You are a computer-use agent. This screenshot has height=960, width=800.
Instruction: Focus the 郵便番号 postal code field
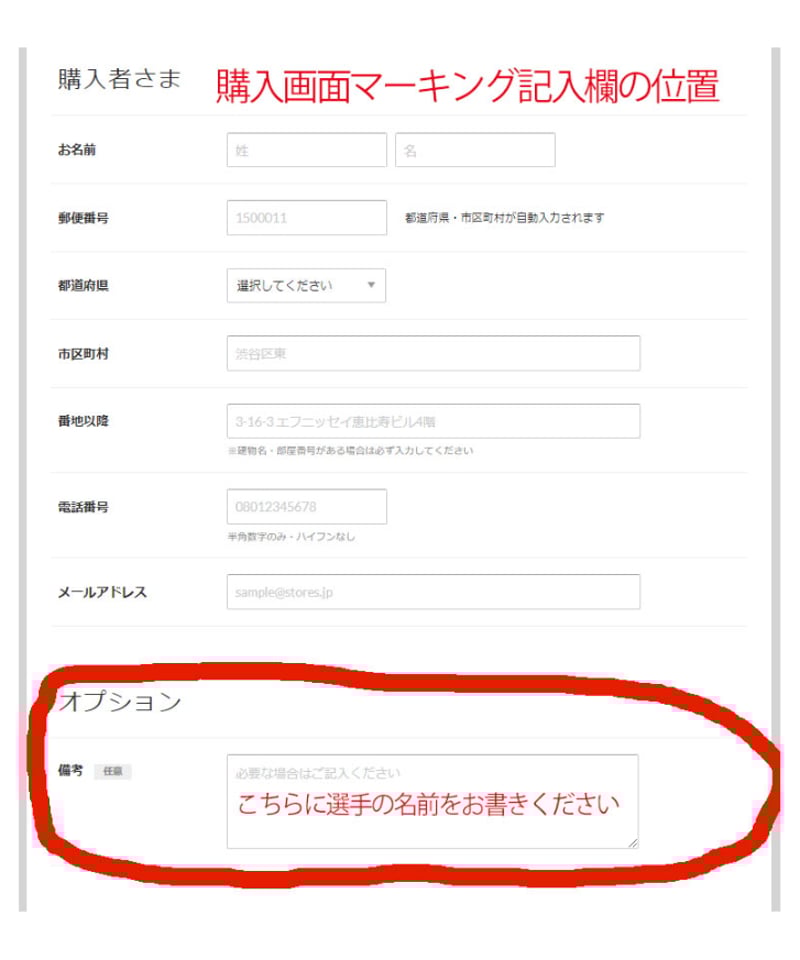click(307, 217)
